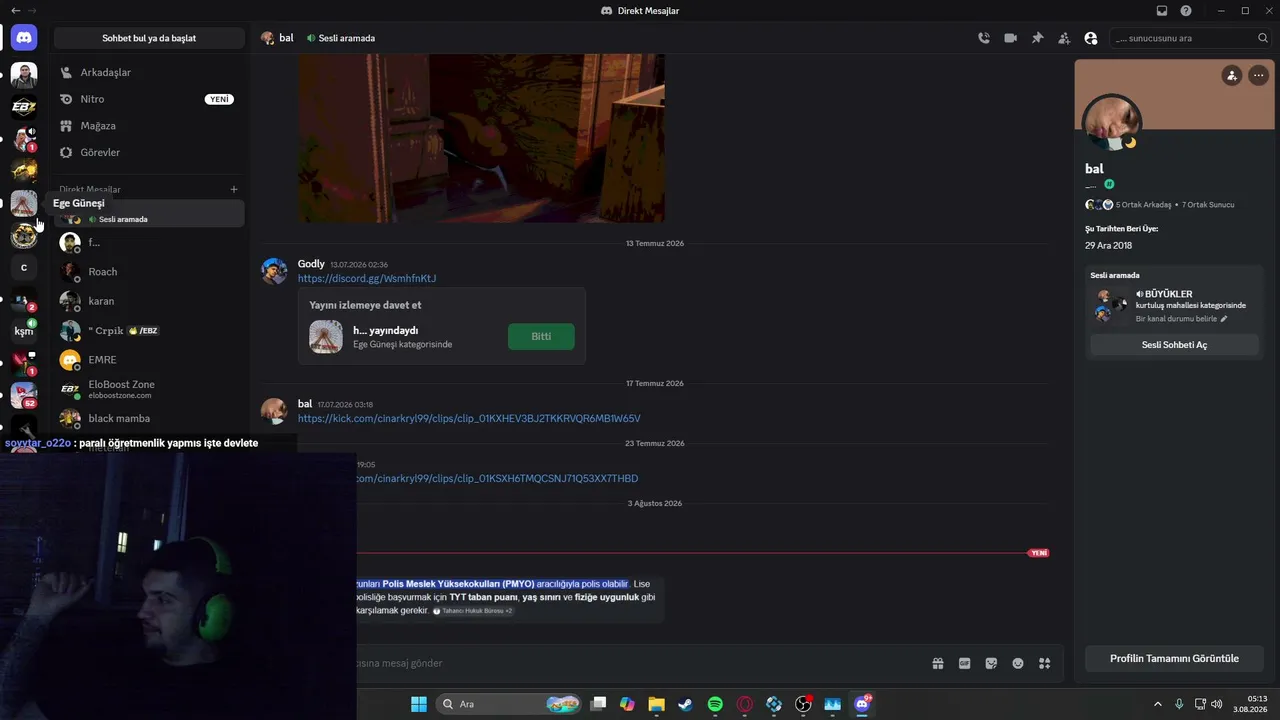Click the search field in DM header
Image resolution: width=1280 pixels, height=720 pixels.
[x=1191, y=38]
